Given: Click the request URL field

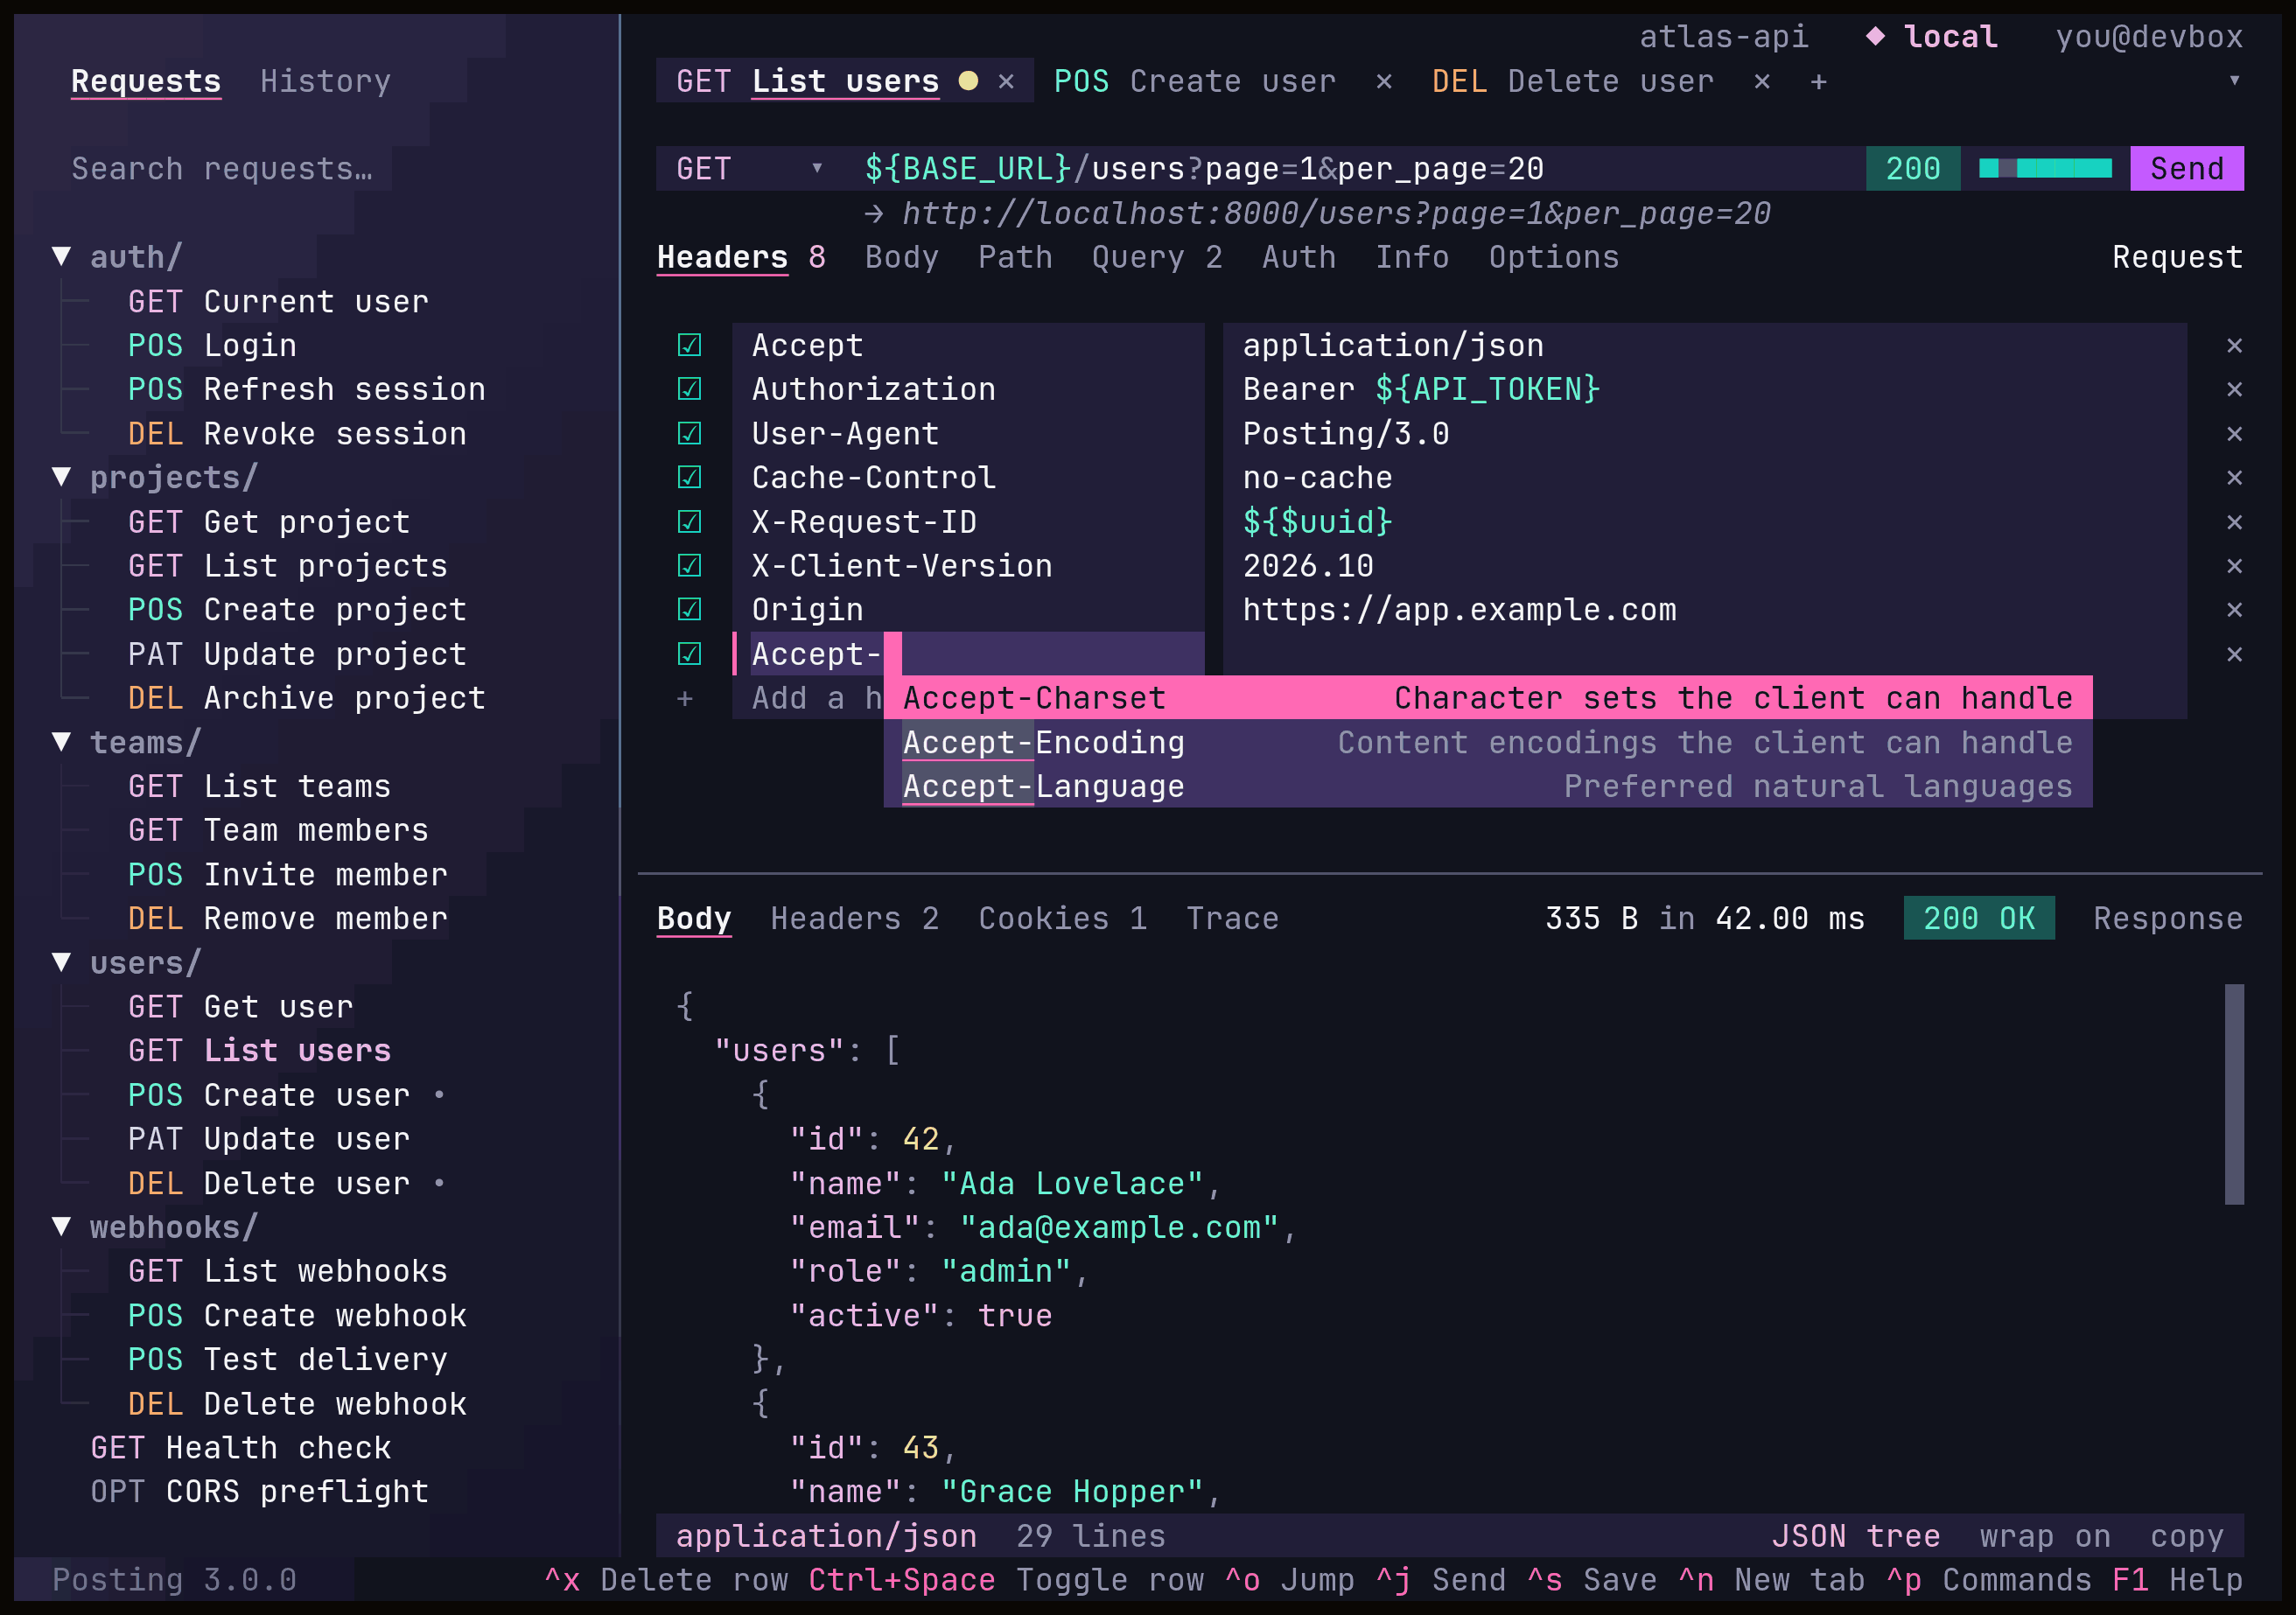Looking at the screenshot, I should click(x=1355, y=169).
